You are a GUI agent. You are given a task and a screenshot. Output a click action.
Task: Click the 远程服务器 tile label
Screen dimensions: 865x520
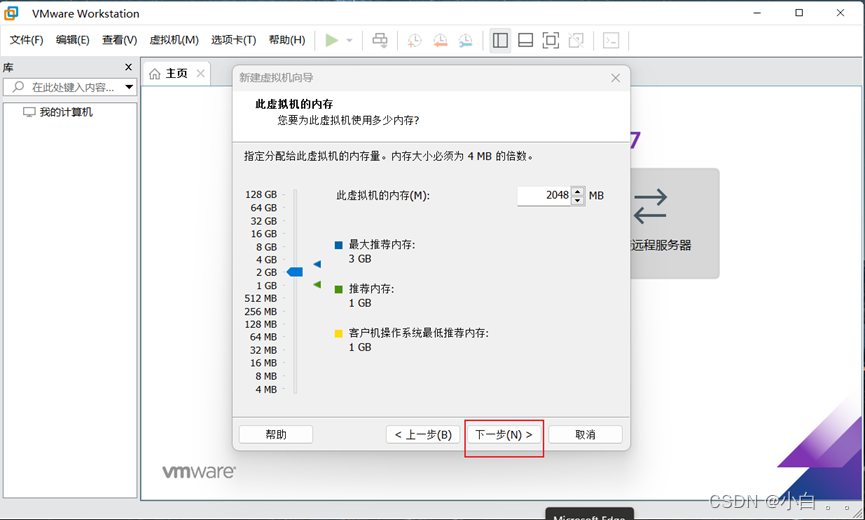tap(661, 245)
